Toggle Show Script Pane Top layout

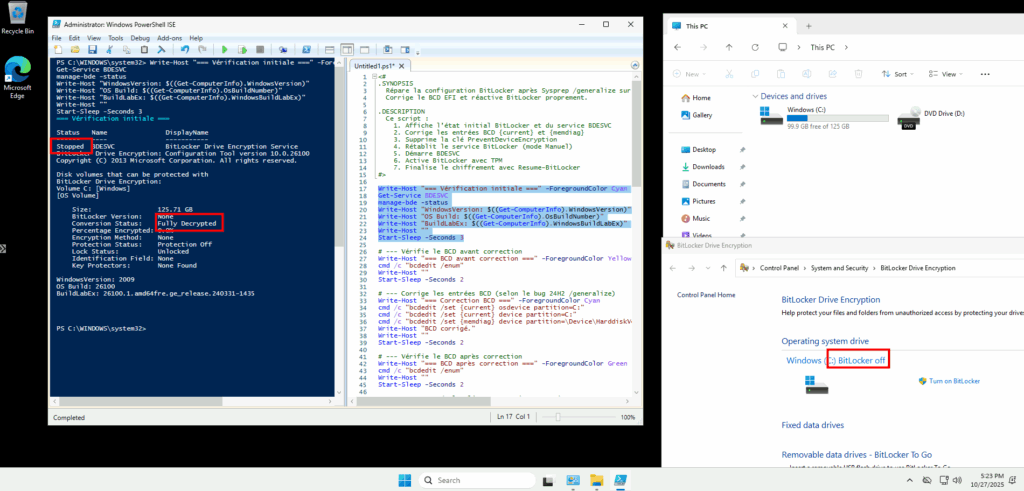pyautogui.click(x=329, y=49)
